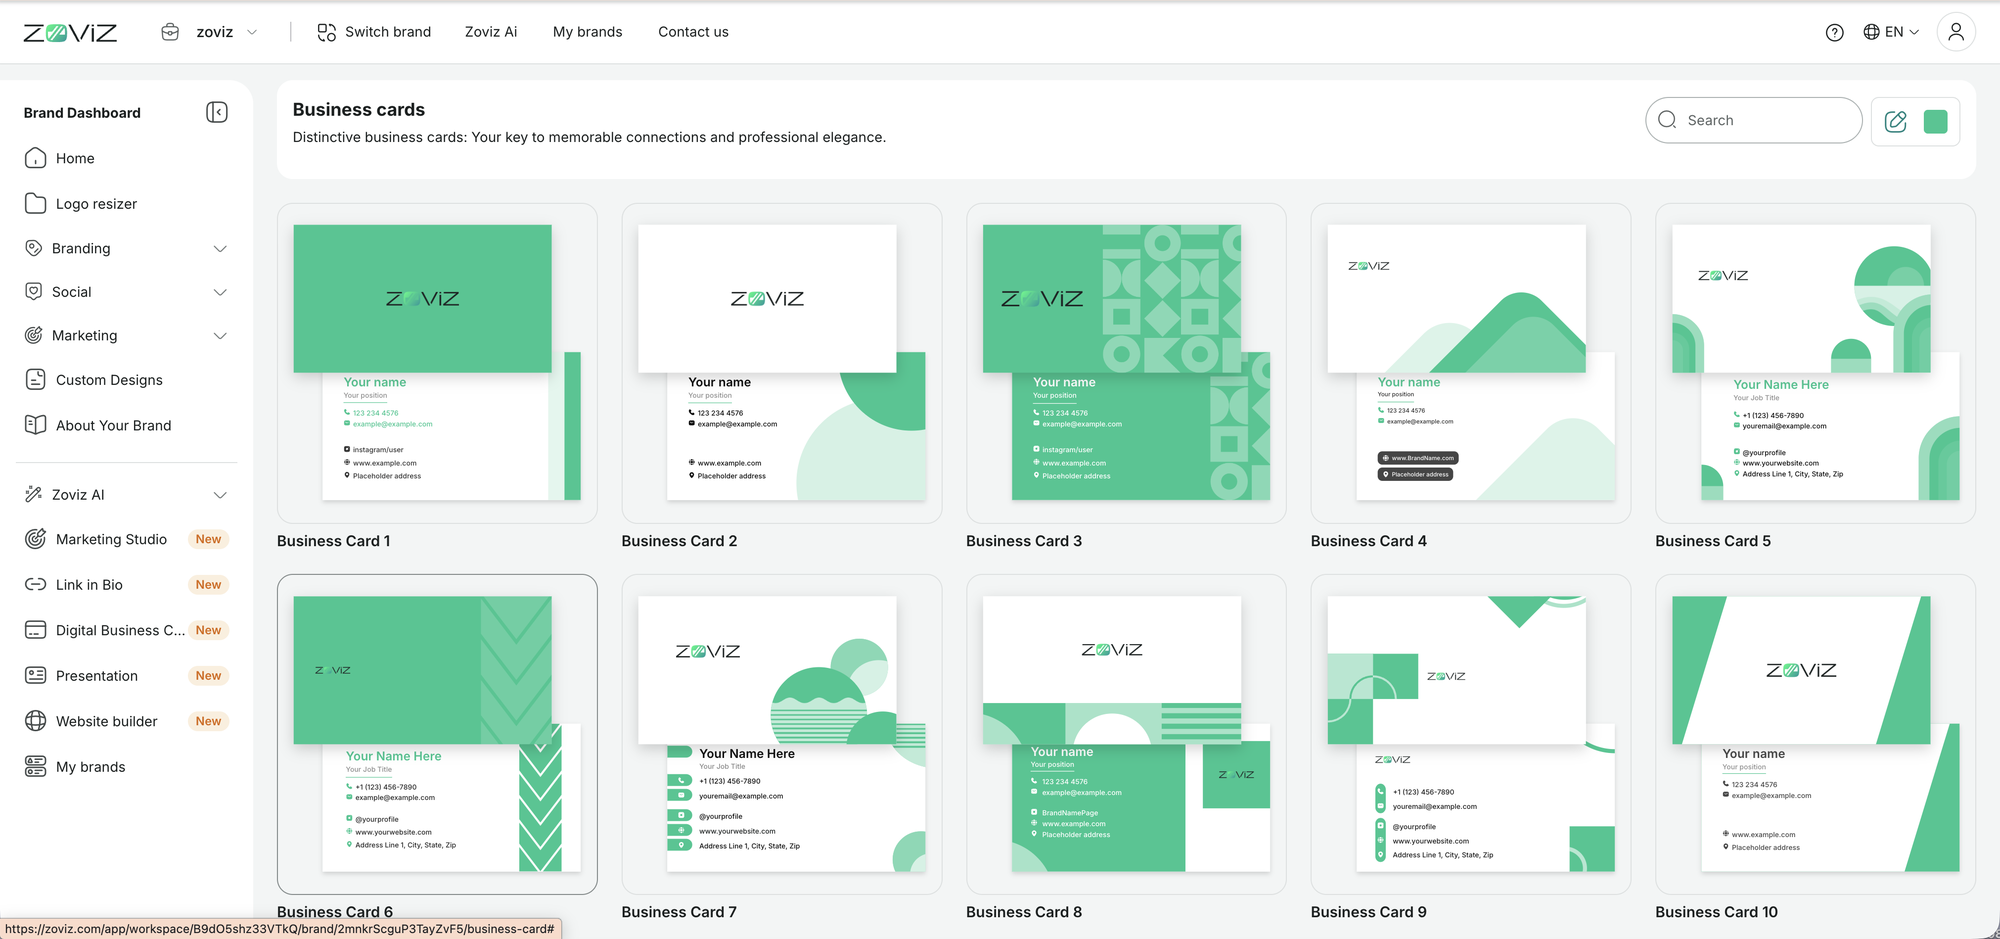Select Business Card 5 template preview
Image resolution: width=2000 pixels, height=939 pixels.
[x=1815, y=363]
